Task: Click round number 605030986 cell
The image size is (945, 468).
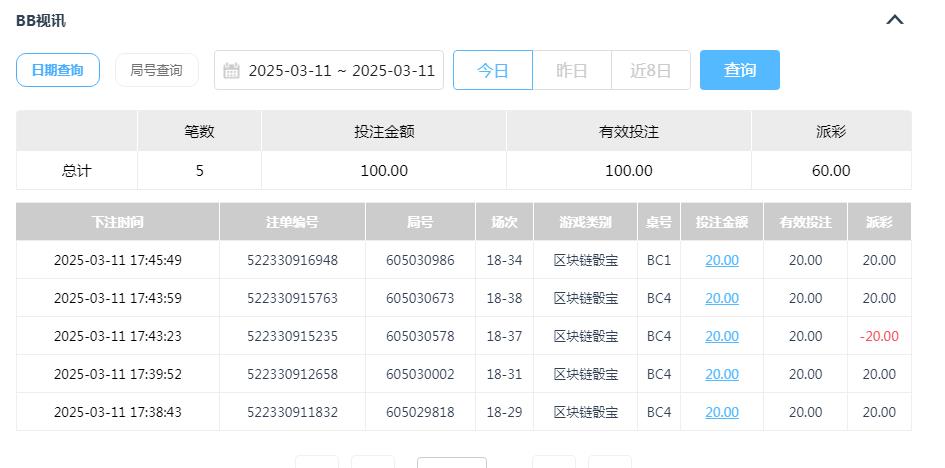Action: point(420,260)
